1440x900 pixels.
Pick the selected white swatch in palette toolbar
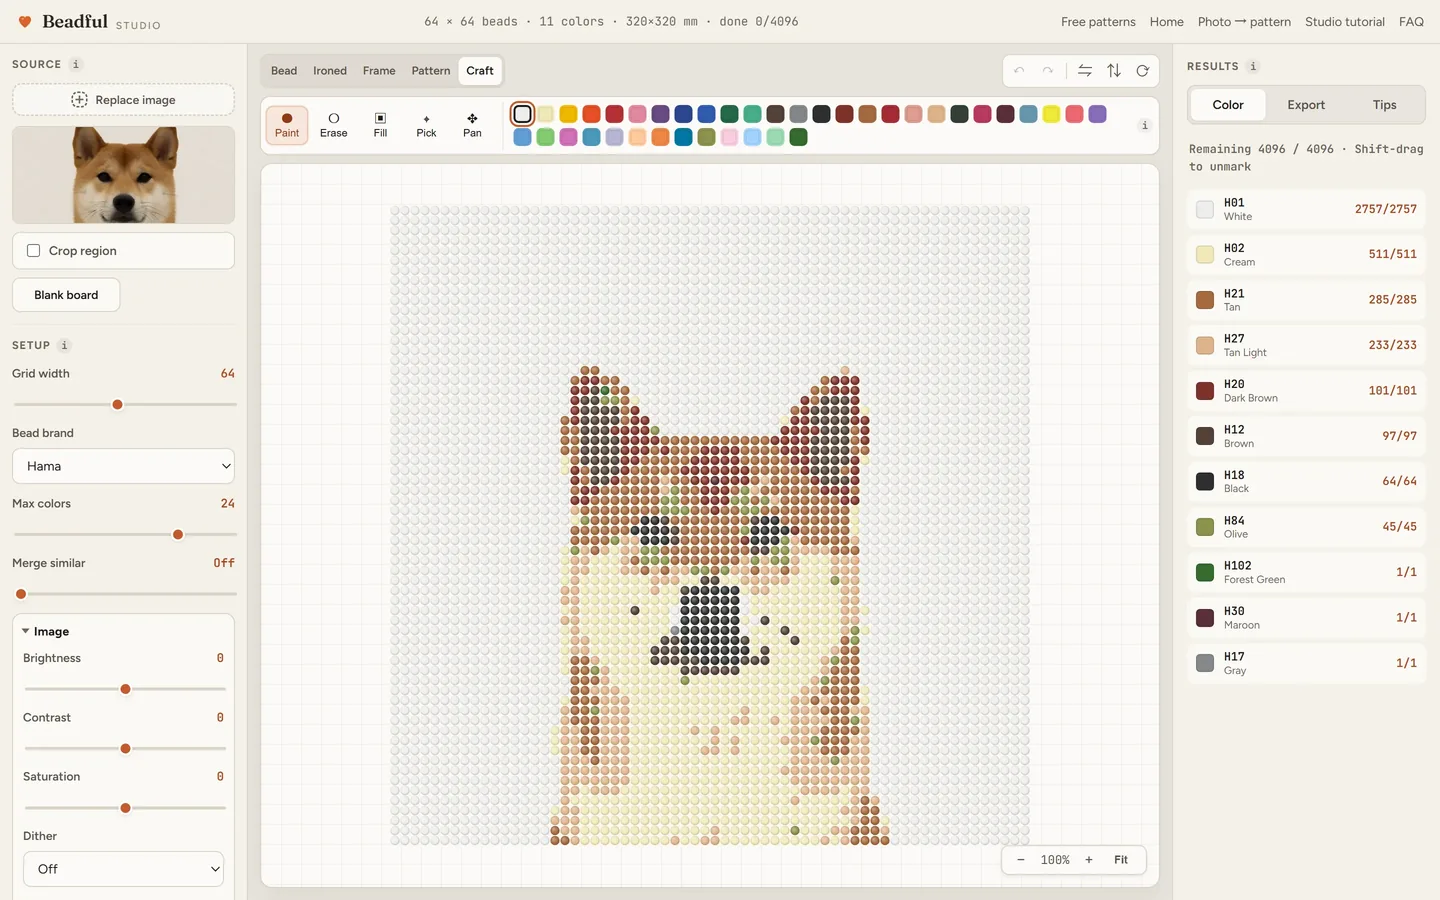point(522,114)
